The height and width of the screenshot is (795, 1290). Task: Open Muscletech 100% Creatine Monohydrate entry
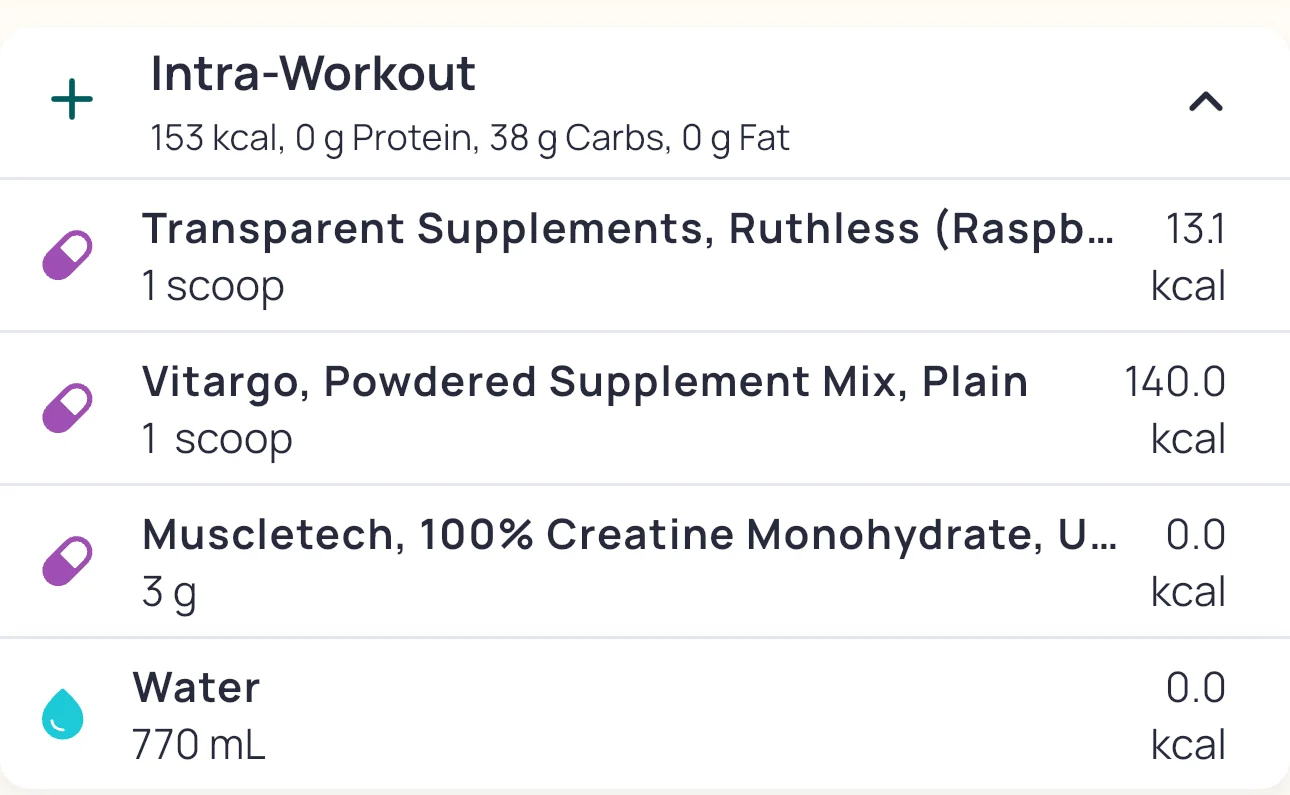pos(627,535)
